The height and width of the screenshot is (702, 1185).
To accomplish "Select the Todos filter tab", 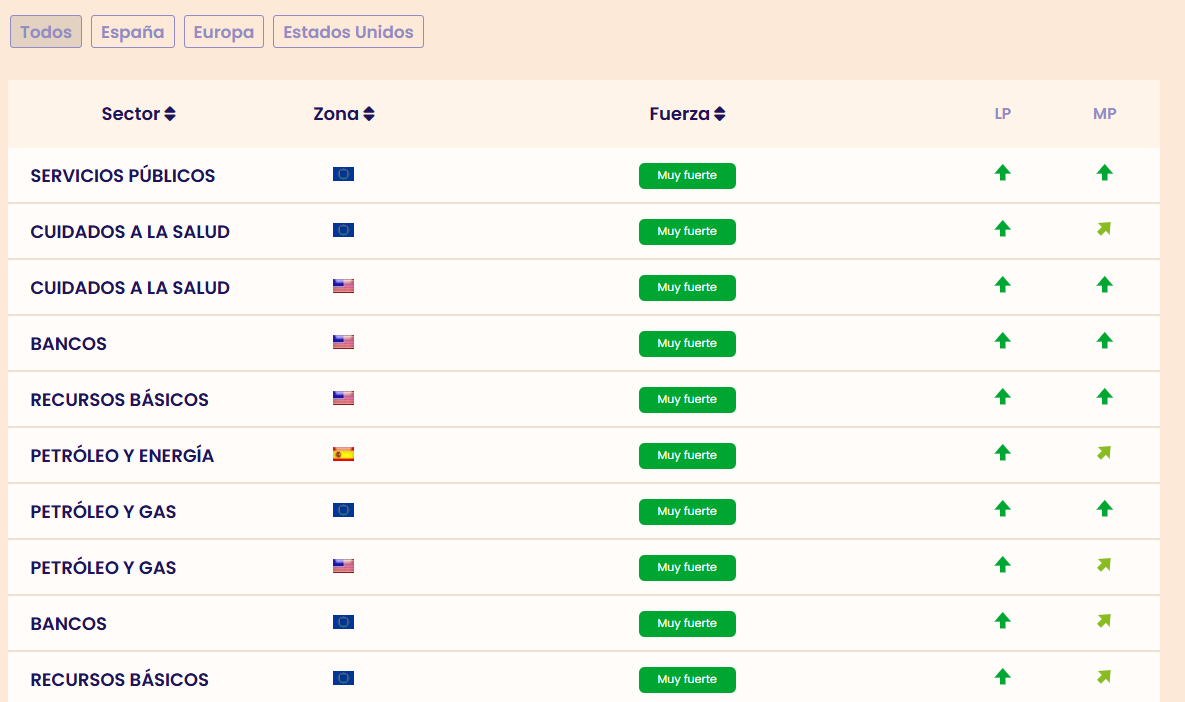I will (46, 32).
